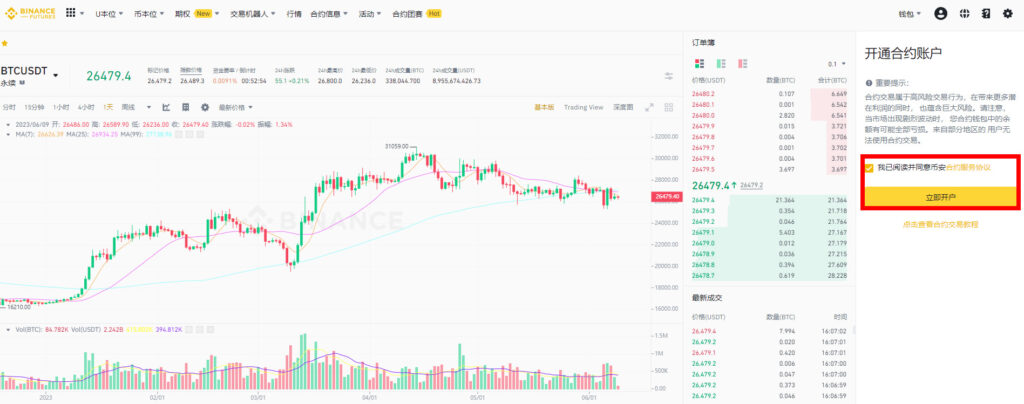The width and height of the screenshot is (1024, 404).
Task: Click the multi-chart grid layout icon
Action: pyautogui.click(x=669, y=107)
